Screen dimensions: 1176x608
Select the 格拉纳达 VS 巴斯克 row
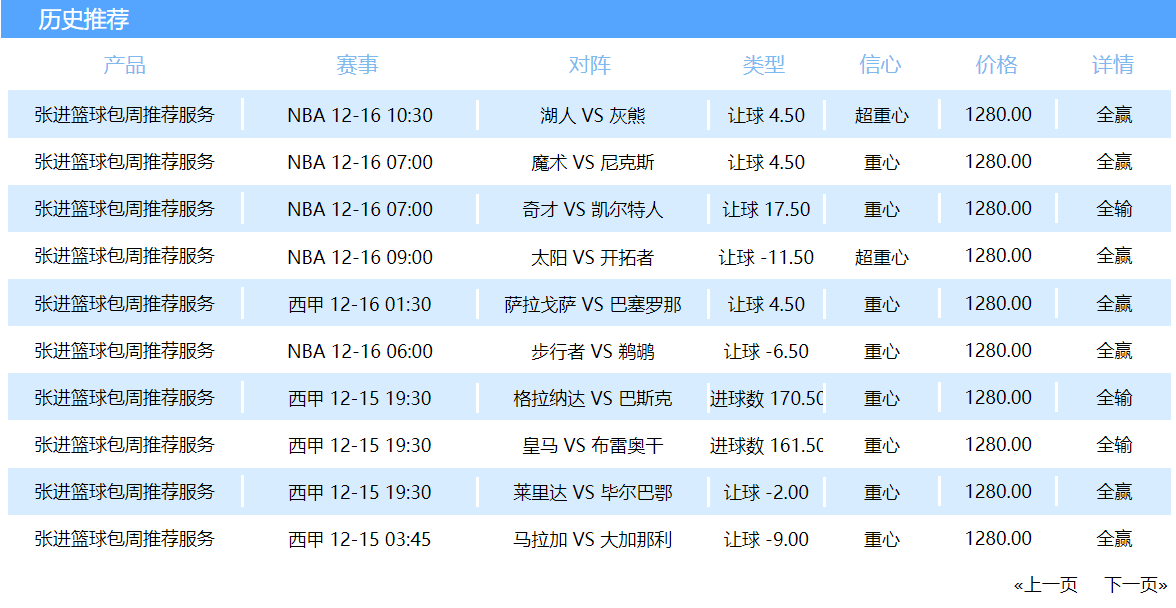pyautogui.click(x=589, y=397)
